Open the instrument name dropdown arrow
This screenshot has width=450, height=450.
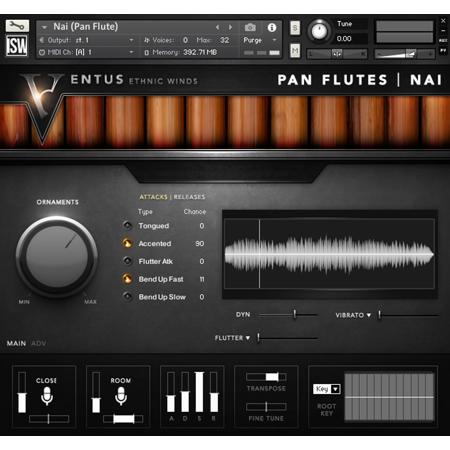tap(44, 27)
